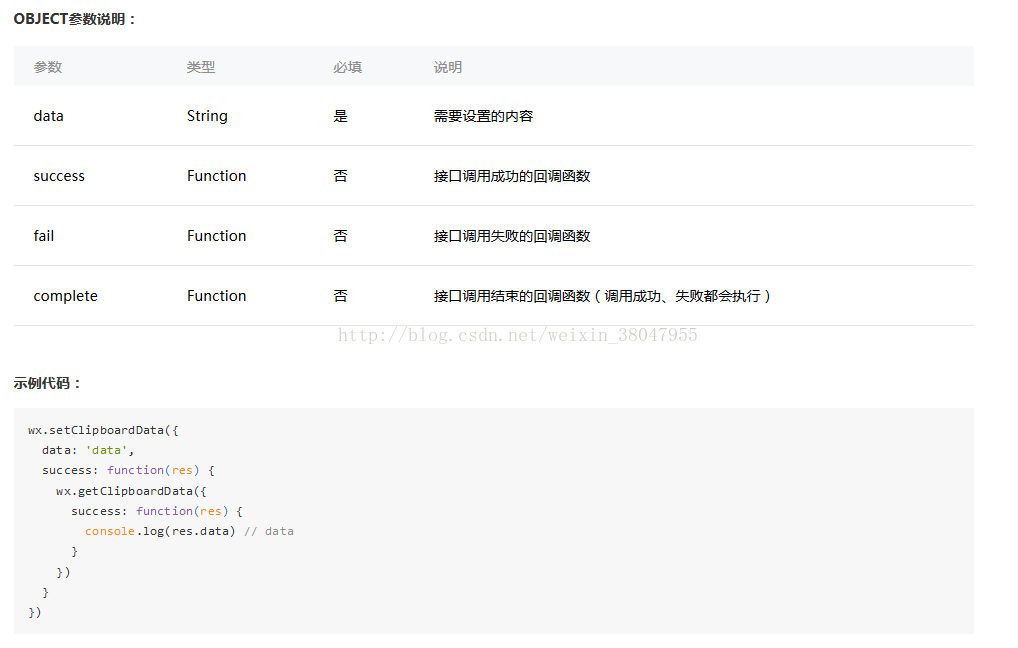Select the '说明' column header
Screen dimensions: 1018x648
point(448,67)
